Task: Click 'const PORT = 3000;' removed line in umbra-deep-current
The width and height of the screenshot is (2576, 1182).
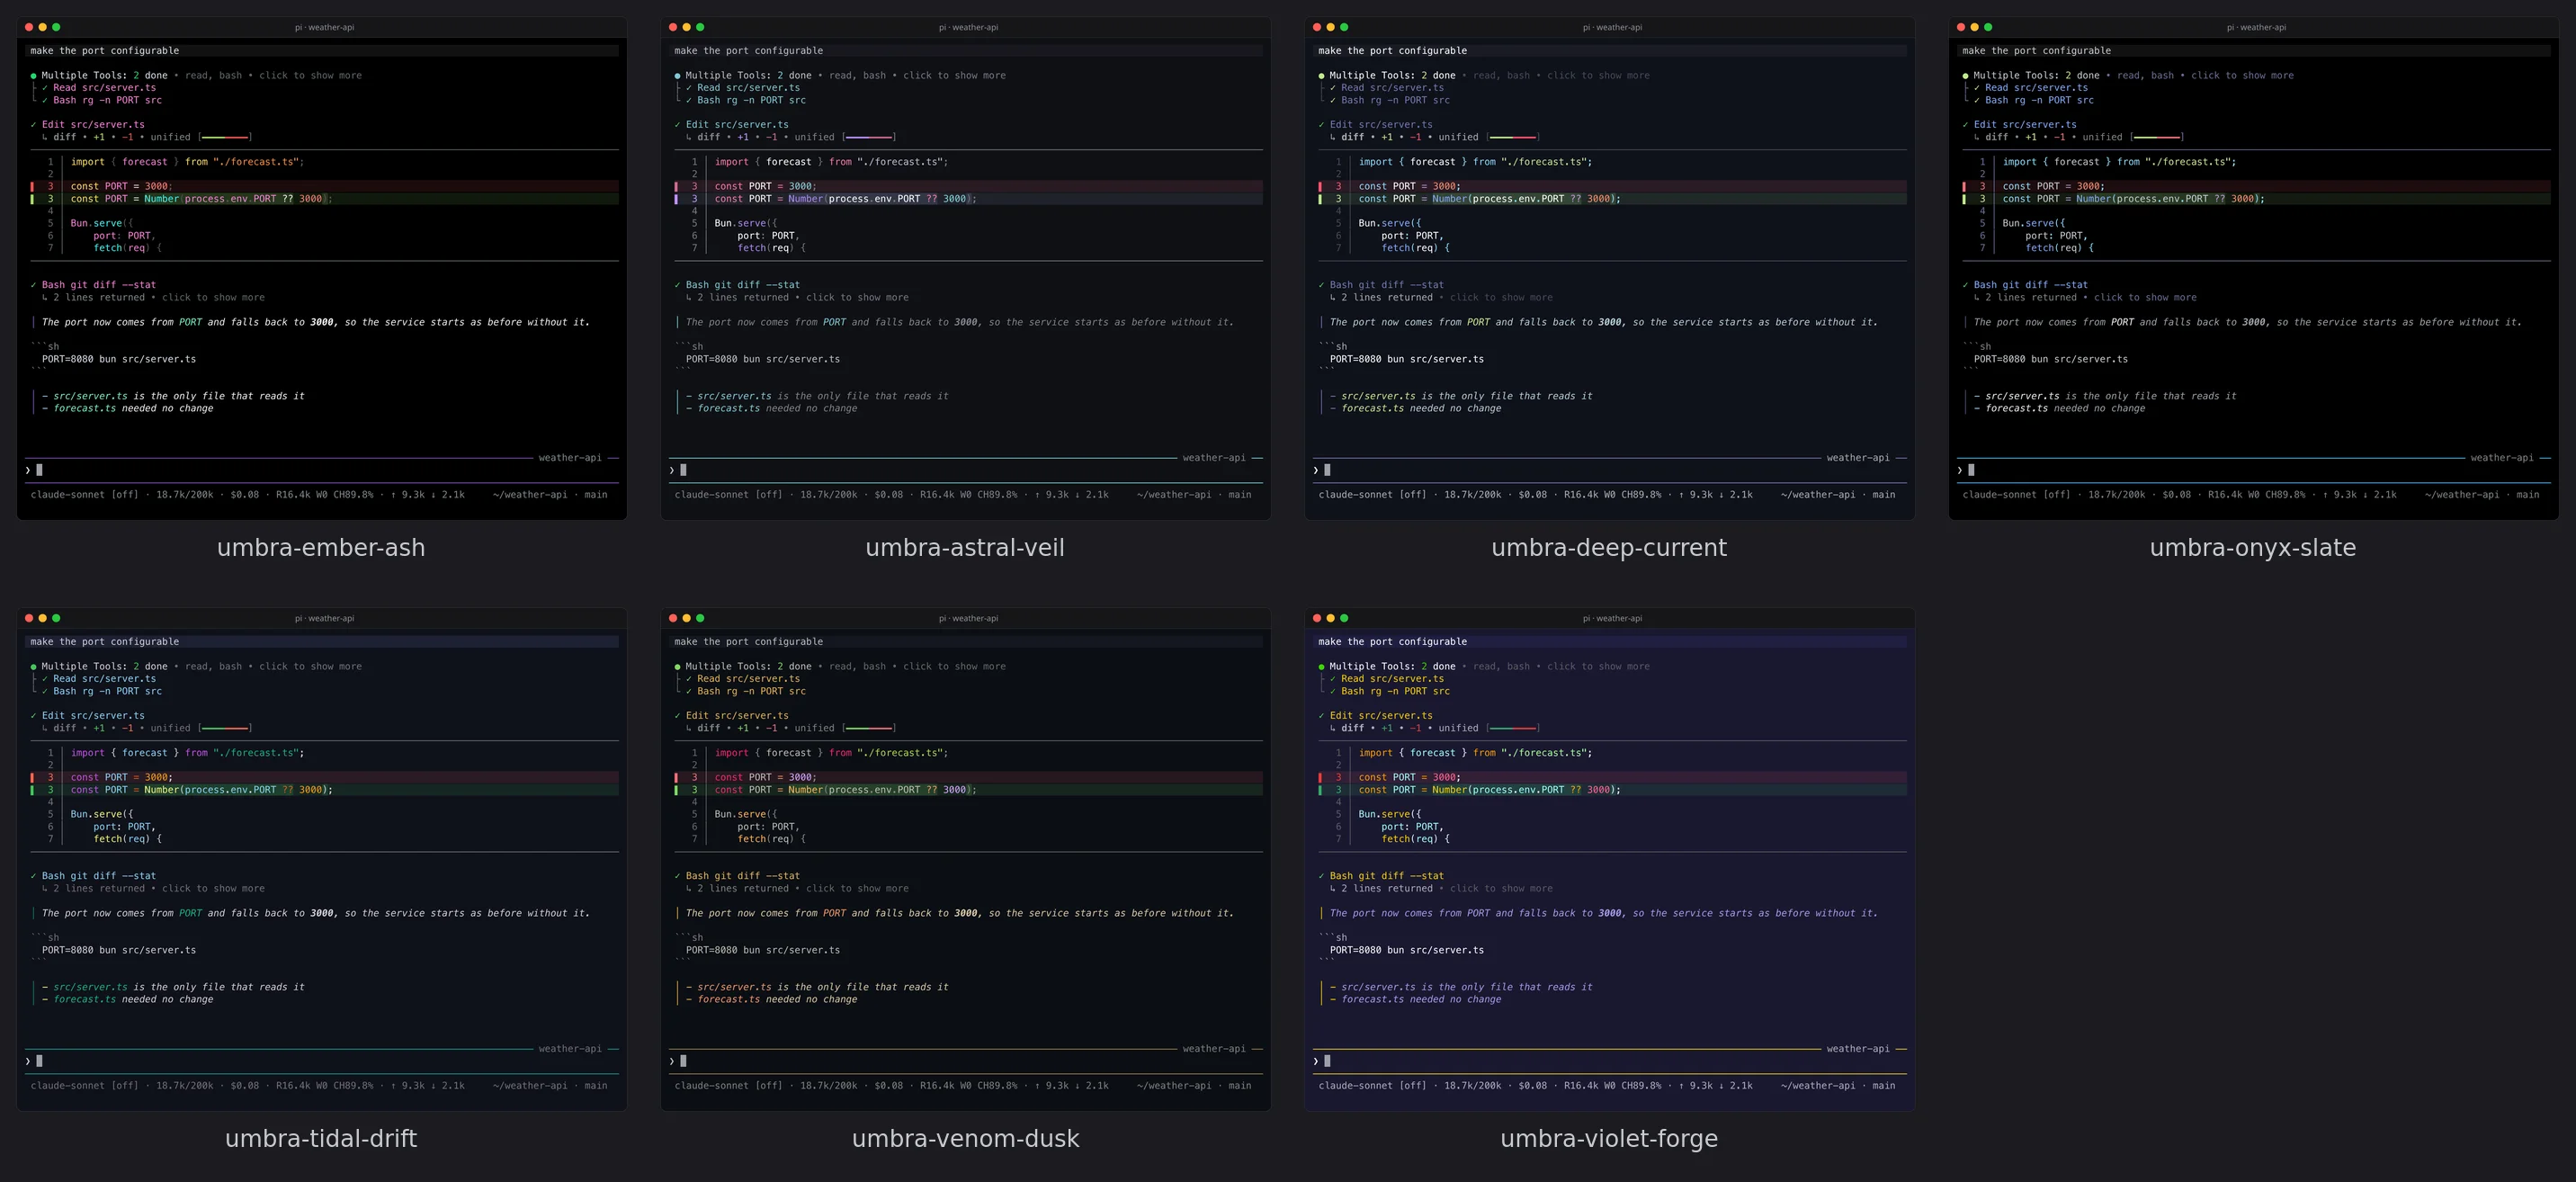Action: click(x=1409, y=186)
